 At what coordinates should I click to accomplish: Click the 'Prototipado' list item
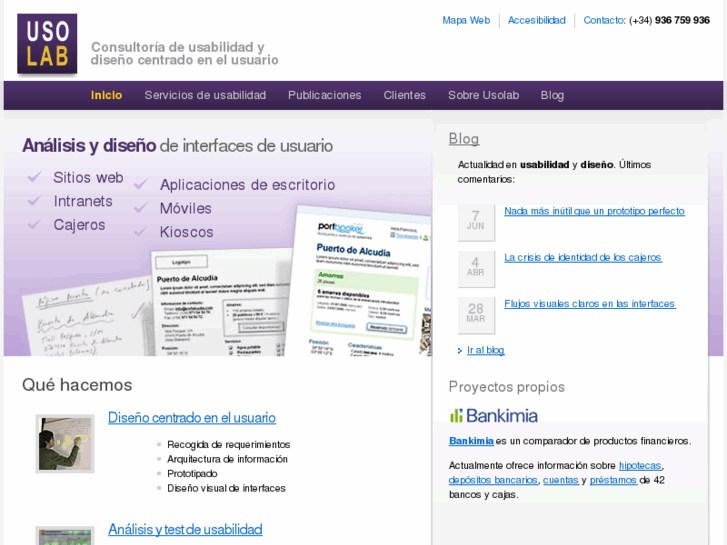pyautogui.click(x=192, y=474)
